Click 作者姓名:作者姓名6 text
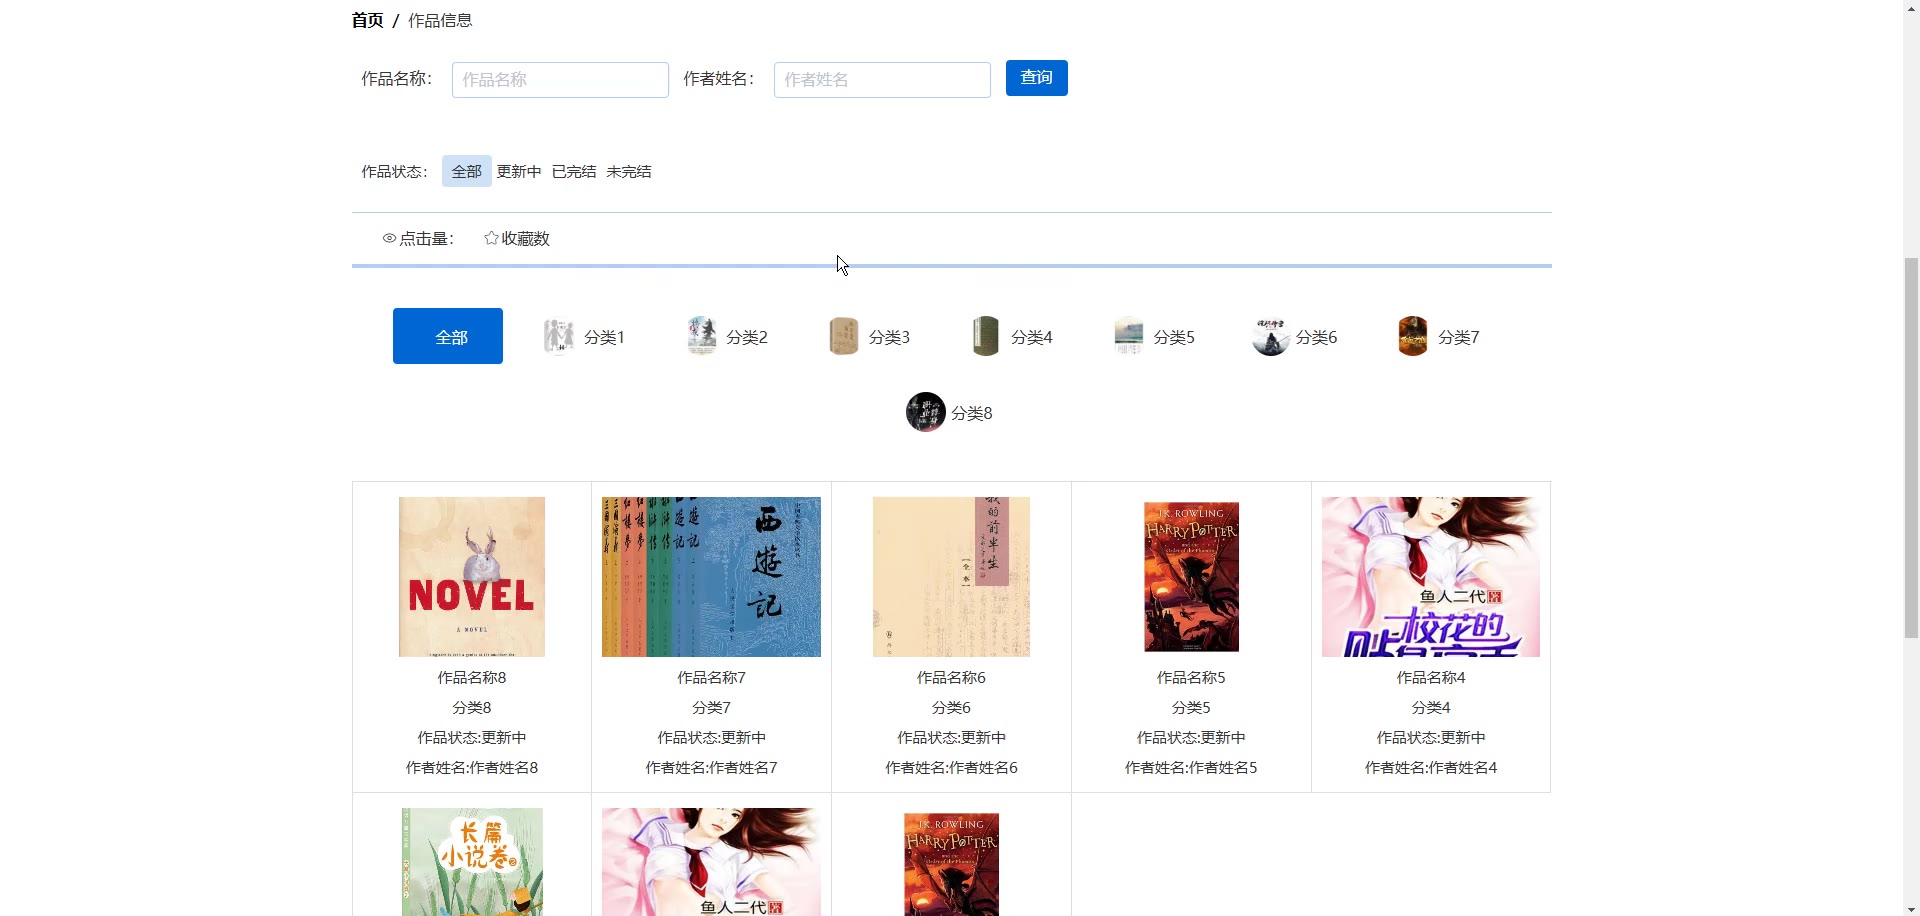This screenshot has width=1920, height=916. click(951, 768)
